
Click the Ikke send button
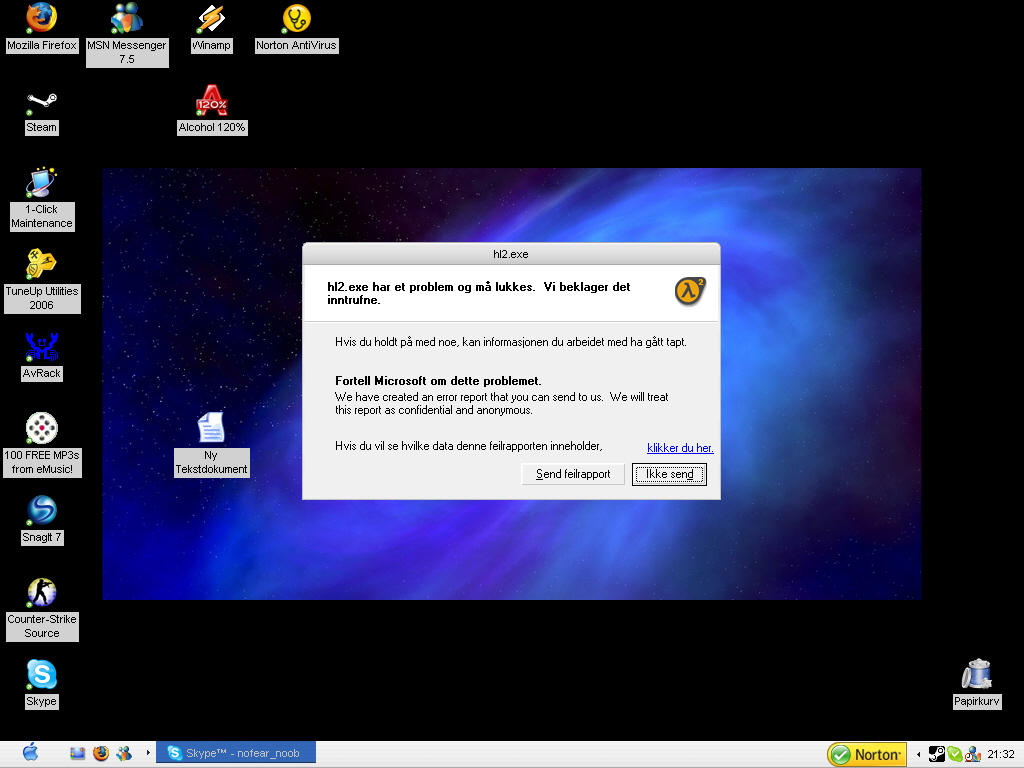click(x=669, y=474)
